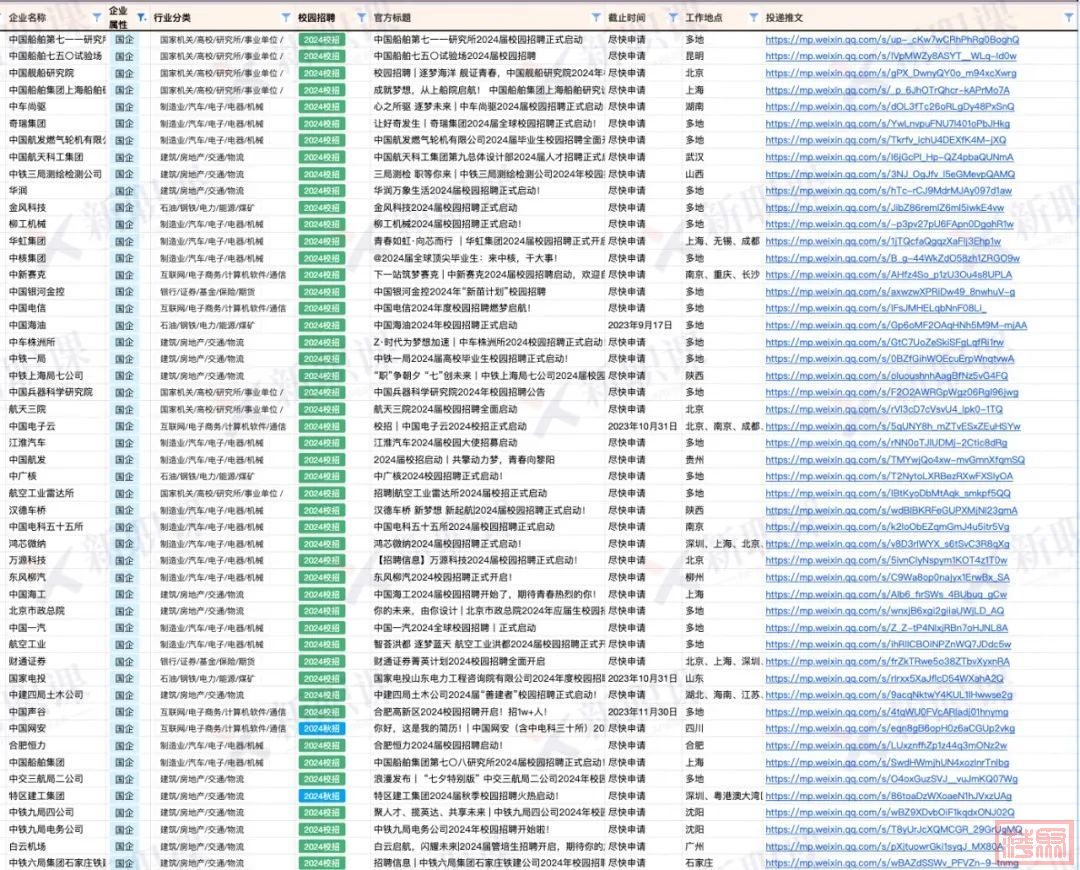Open the 截止时间 column filter
The width and height of the screenshot is (1080, 870).
(673, 17)
